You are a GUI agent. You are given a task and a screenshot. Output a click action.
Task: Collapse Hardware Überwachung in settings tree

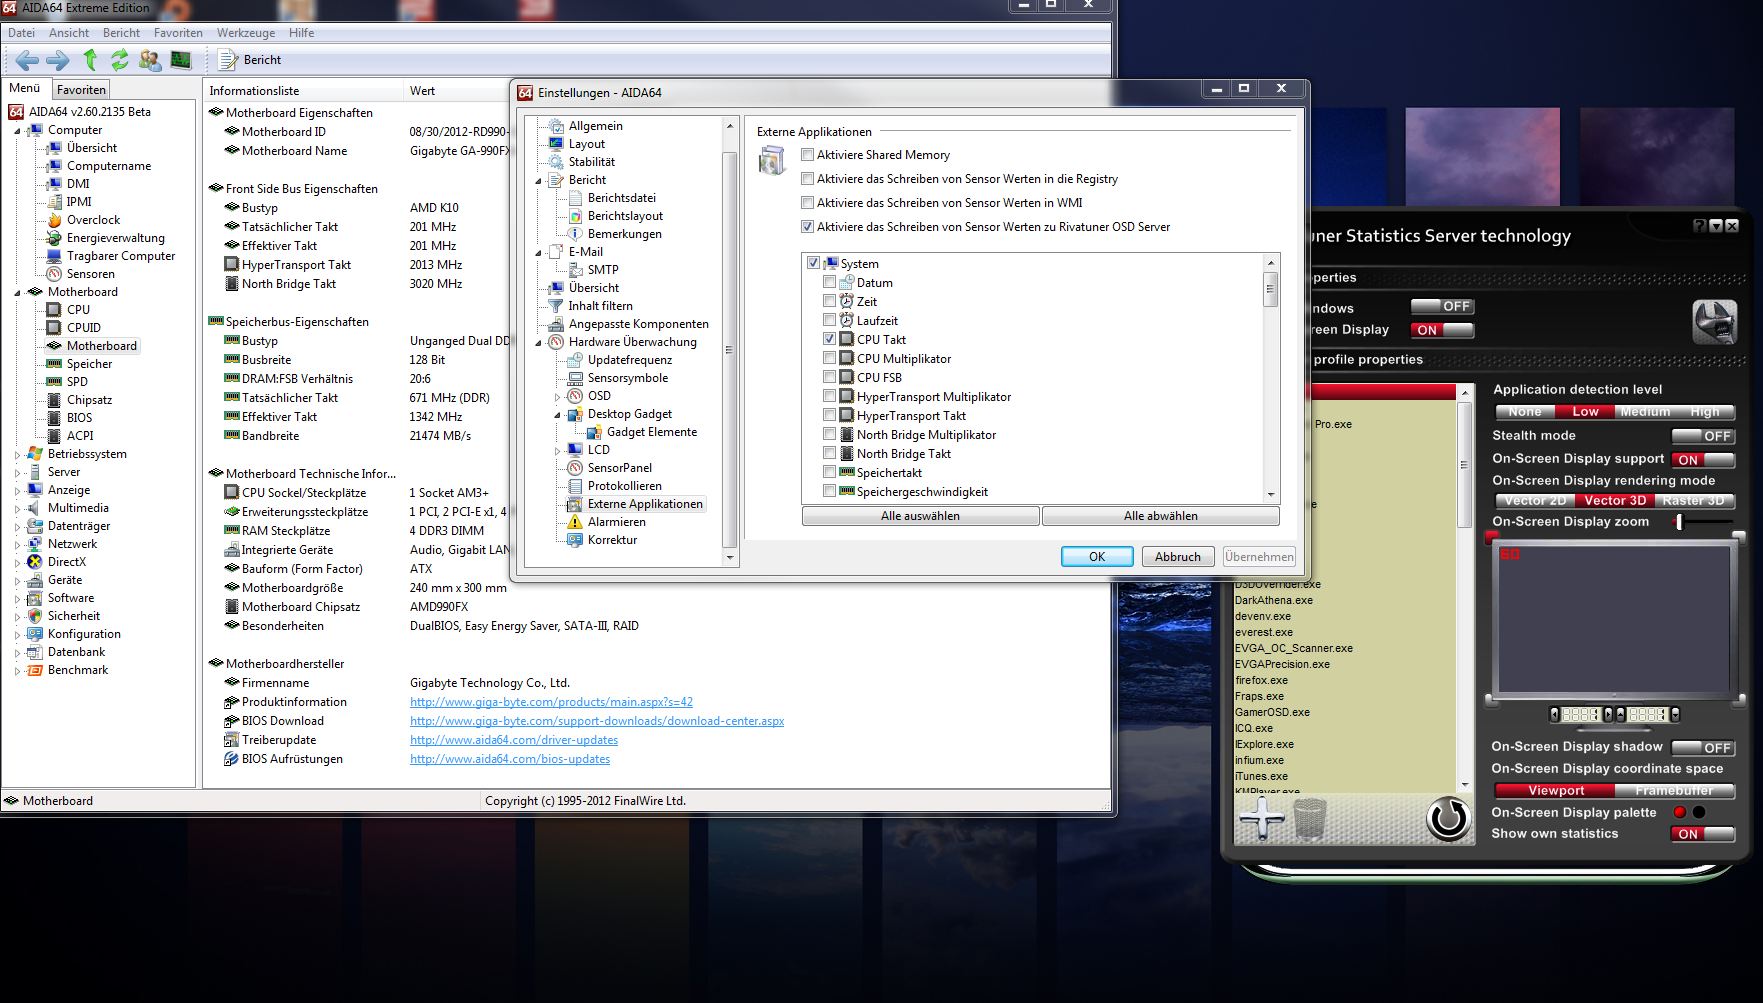[539, 343]
